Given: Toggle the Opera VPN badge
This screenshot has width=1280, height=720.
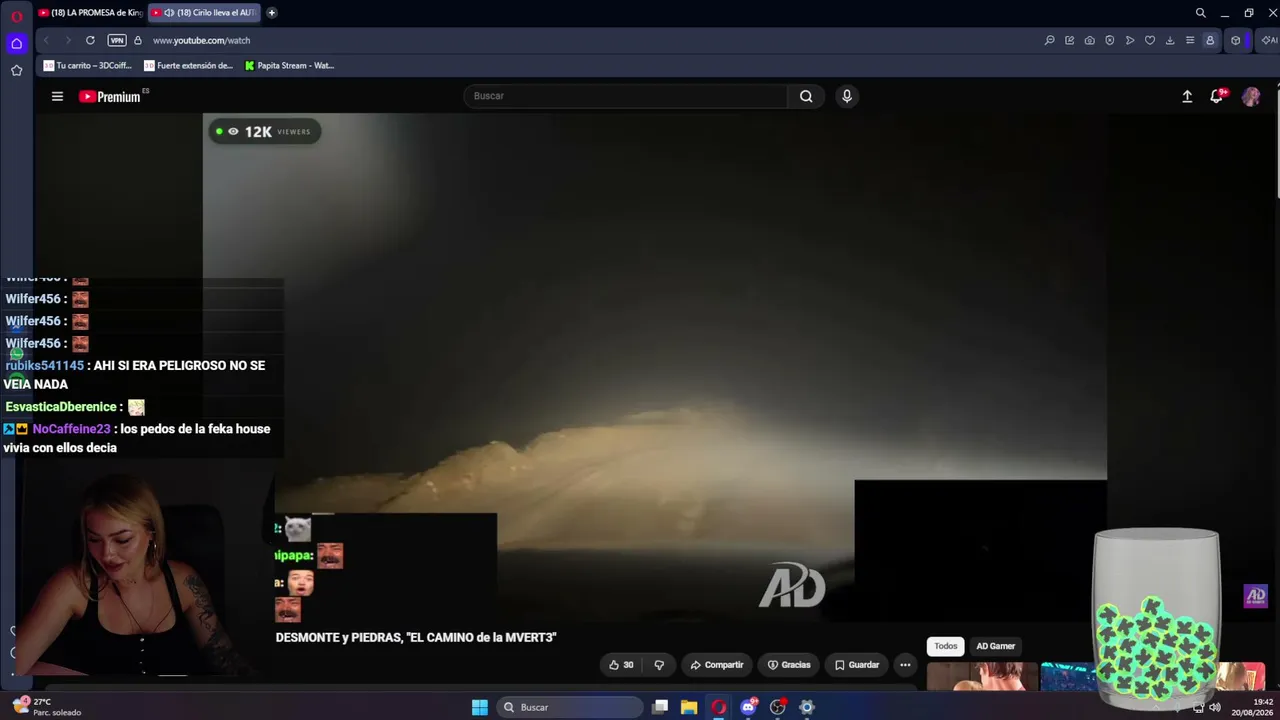Looking at the screenshot, I should pyautogui.click(x=117, y=40).
